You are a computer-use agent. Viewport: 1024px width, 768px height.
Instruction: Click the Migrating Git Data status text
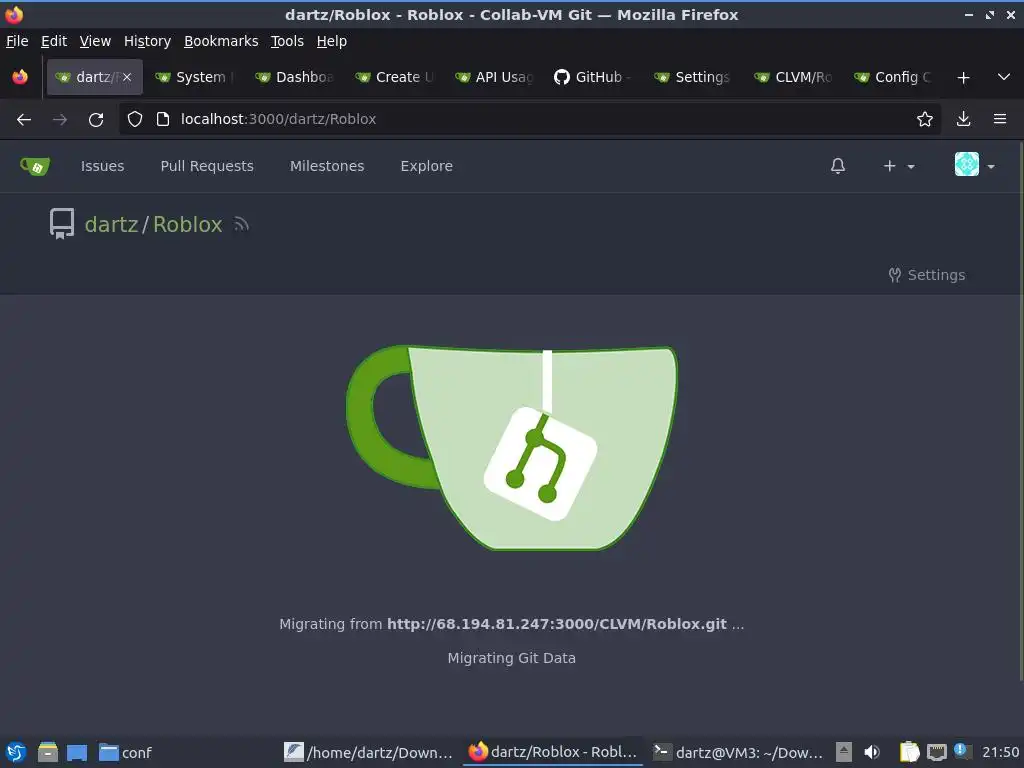click(x=511, y=658)
